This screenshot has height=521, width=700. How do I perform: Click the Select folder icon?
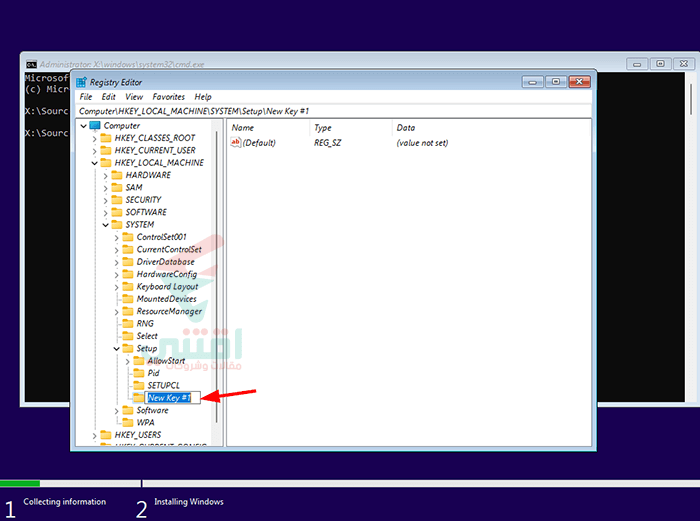128,336
